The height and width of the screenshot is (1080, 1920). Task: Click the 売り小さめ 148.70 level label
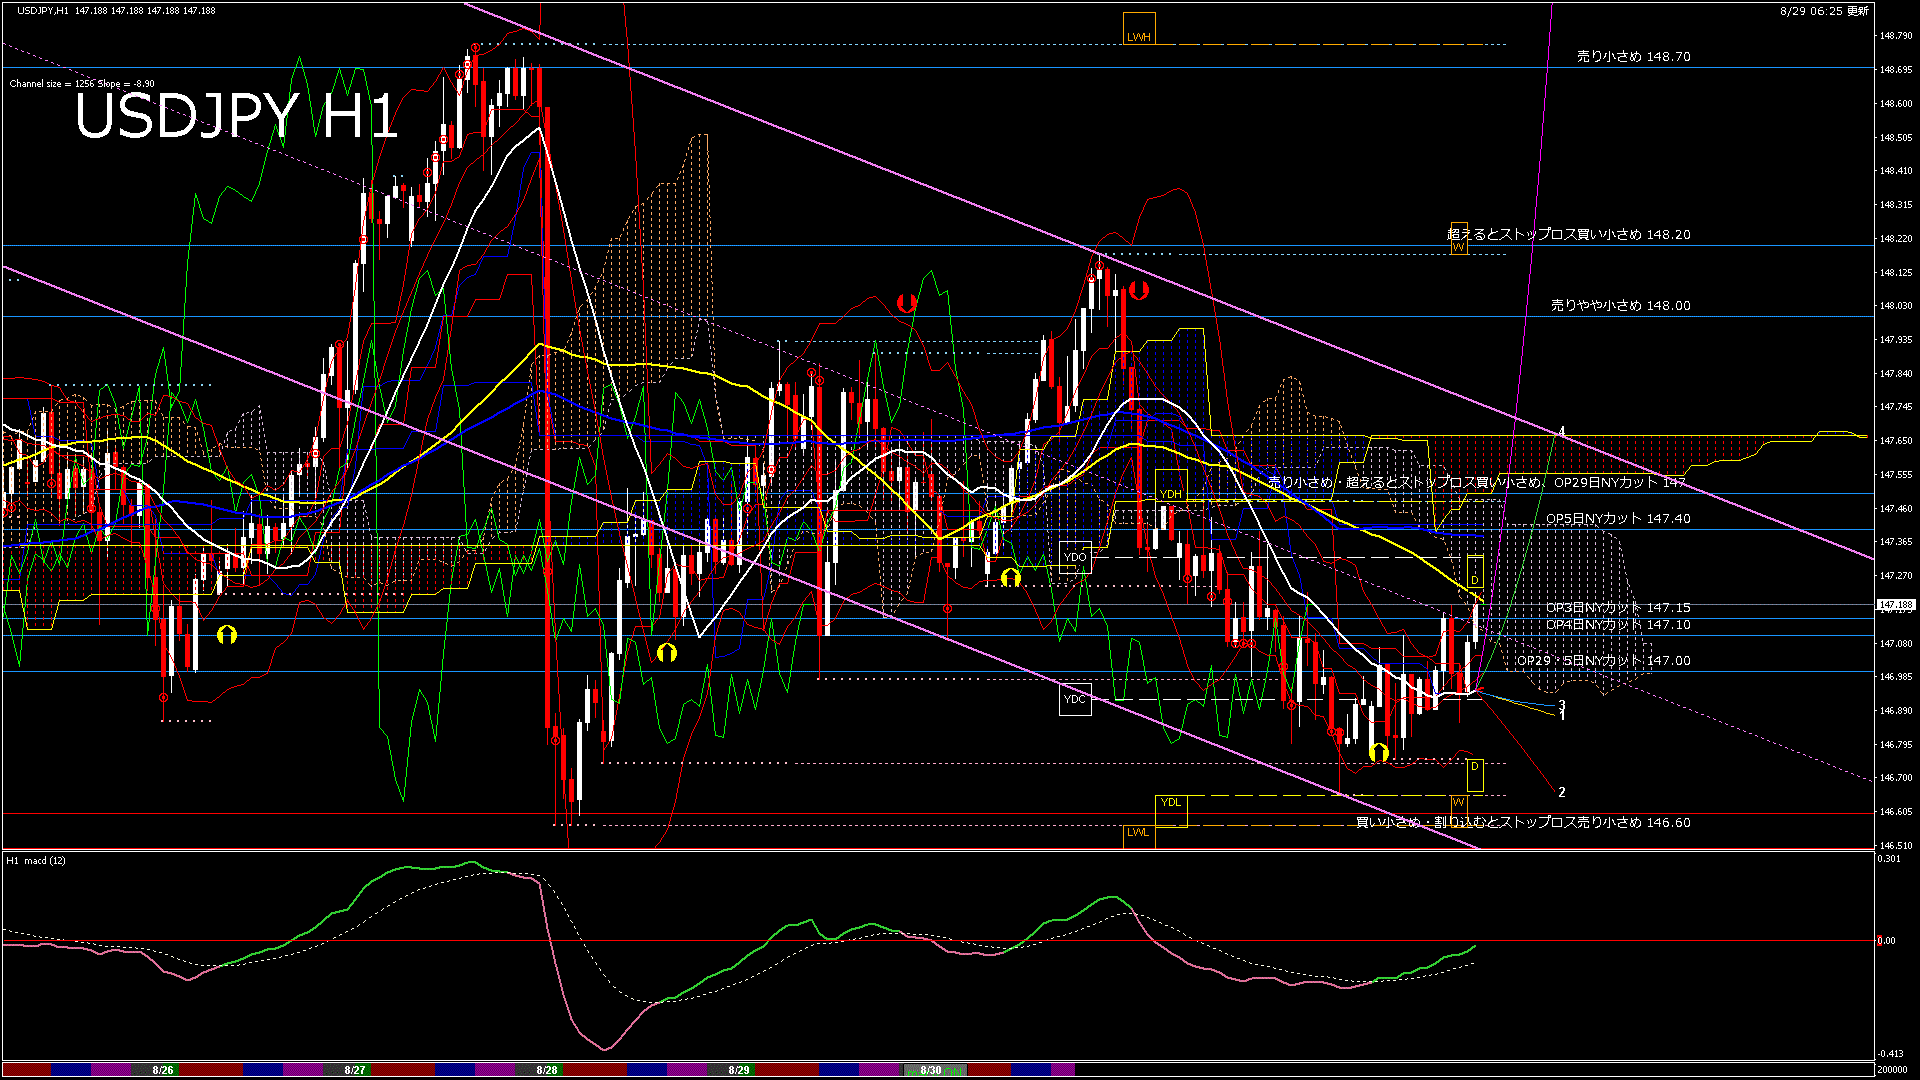pyautogui.click(x=1633, y=57)
